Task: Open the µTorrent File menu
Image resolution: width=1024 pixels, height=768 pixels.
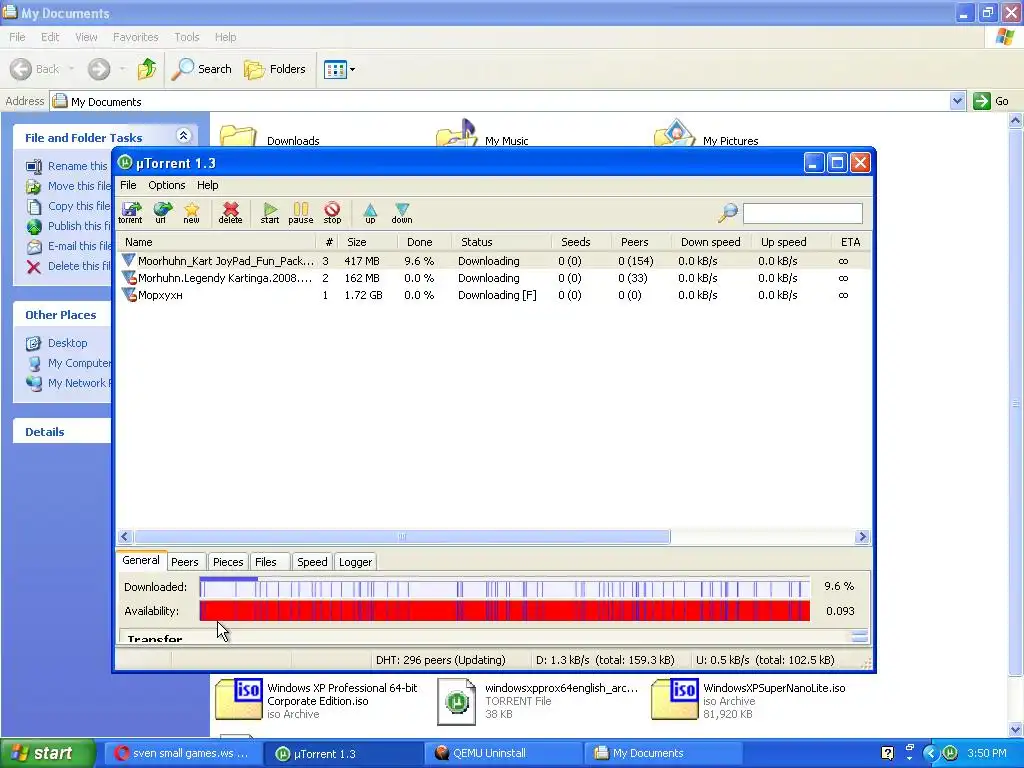Action: [x=128, y=185]
